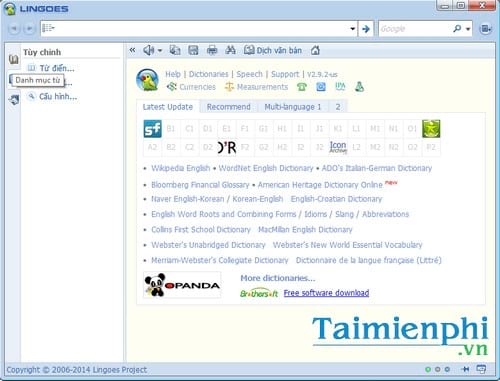Open the WordNet English Dictionary link
This screenshot has width=500, height=381.
tap(266, 168)
